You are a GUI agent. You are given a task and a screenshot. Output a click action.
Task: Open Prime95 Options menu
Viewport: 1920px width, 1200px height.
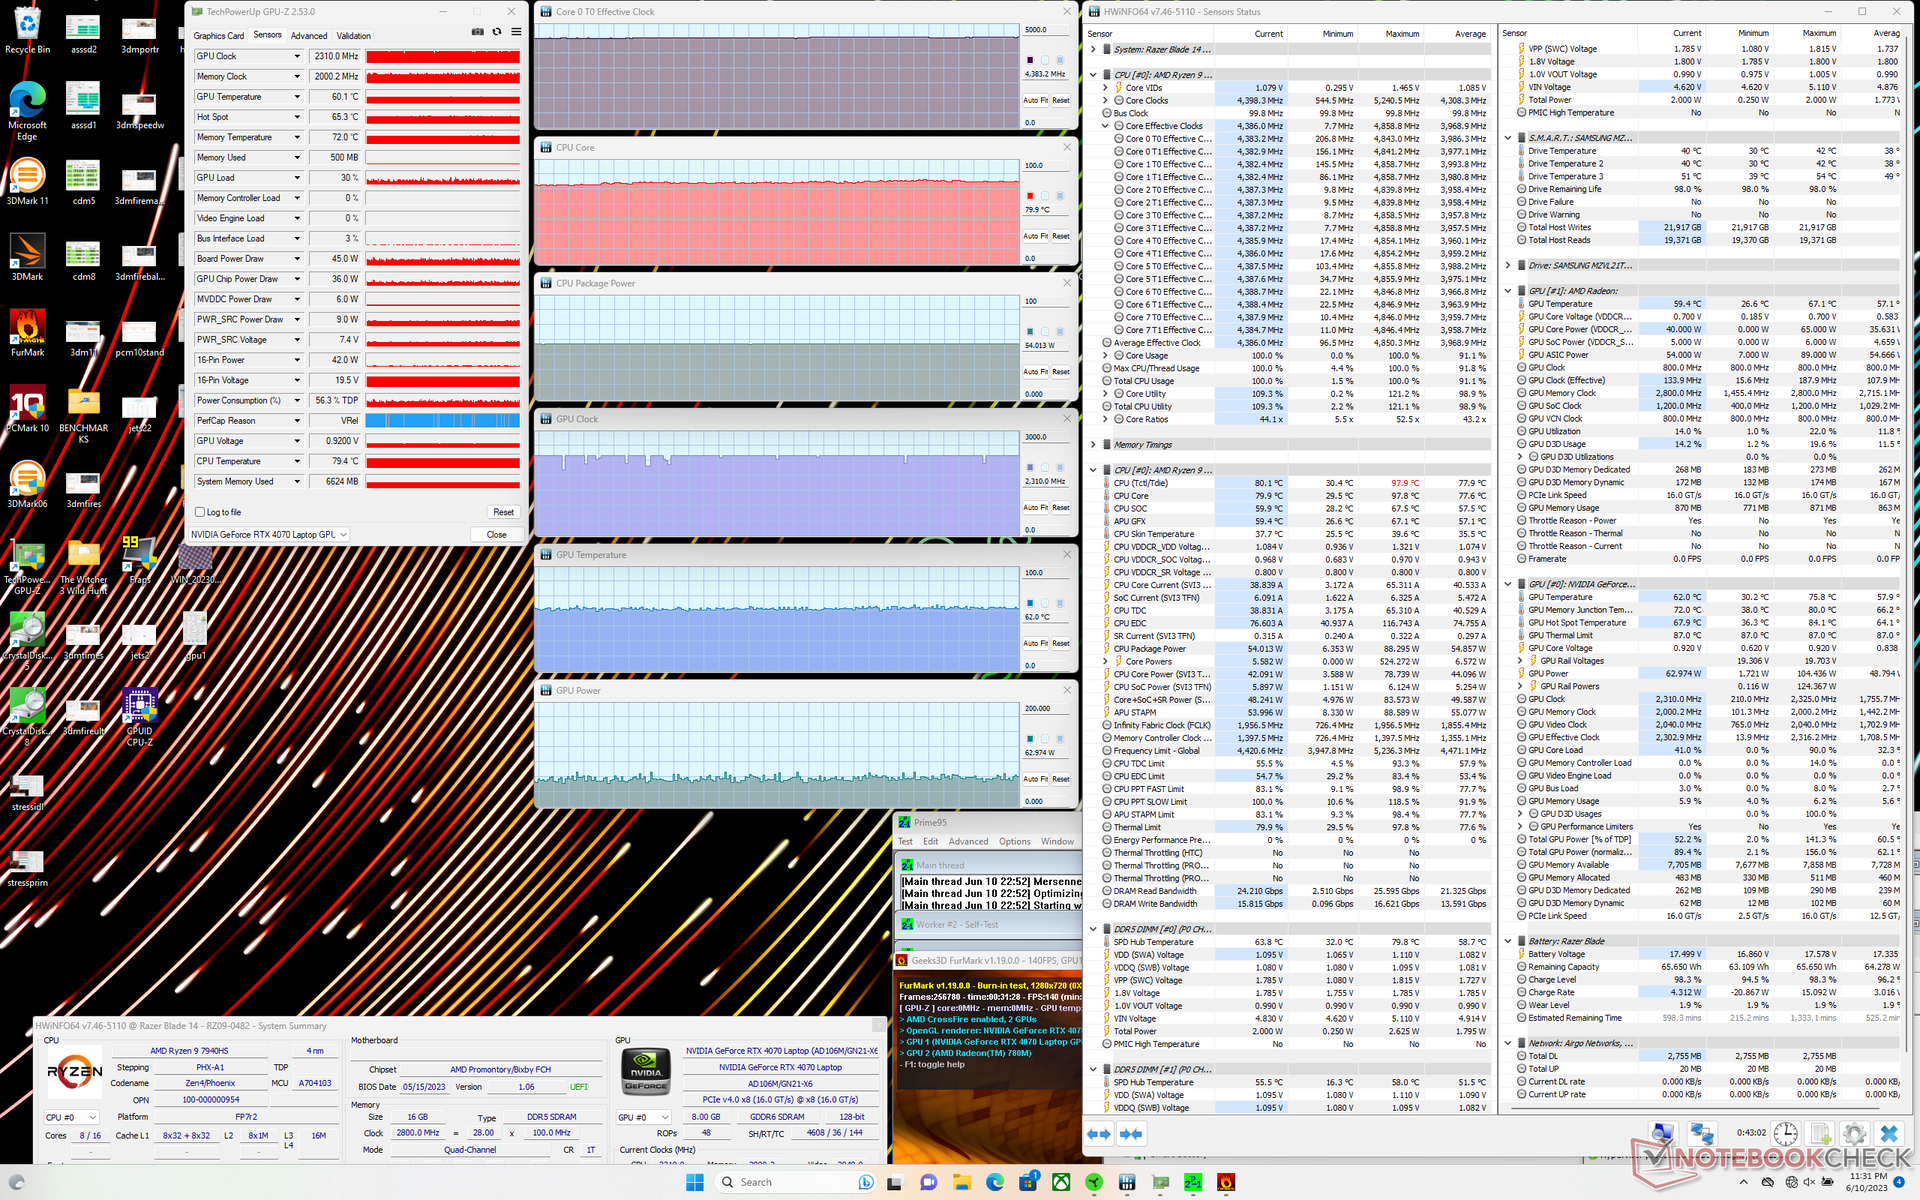pos(1014,841)
